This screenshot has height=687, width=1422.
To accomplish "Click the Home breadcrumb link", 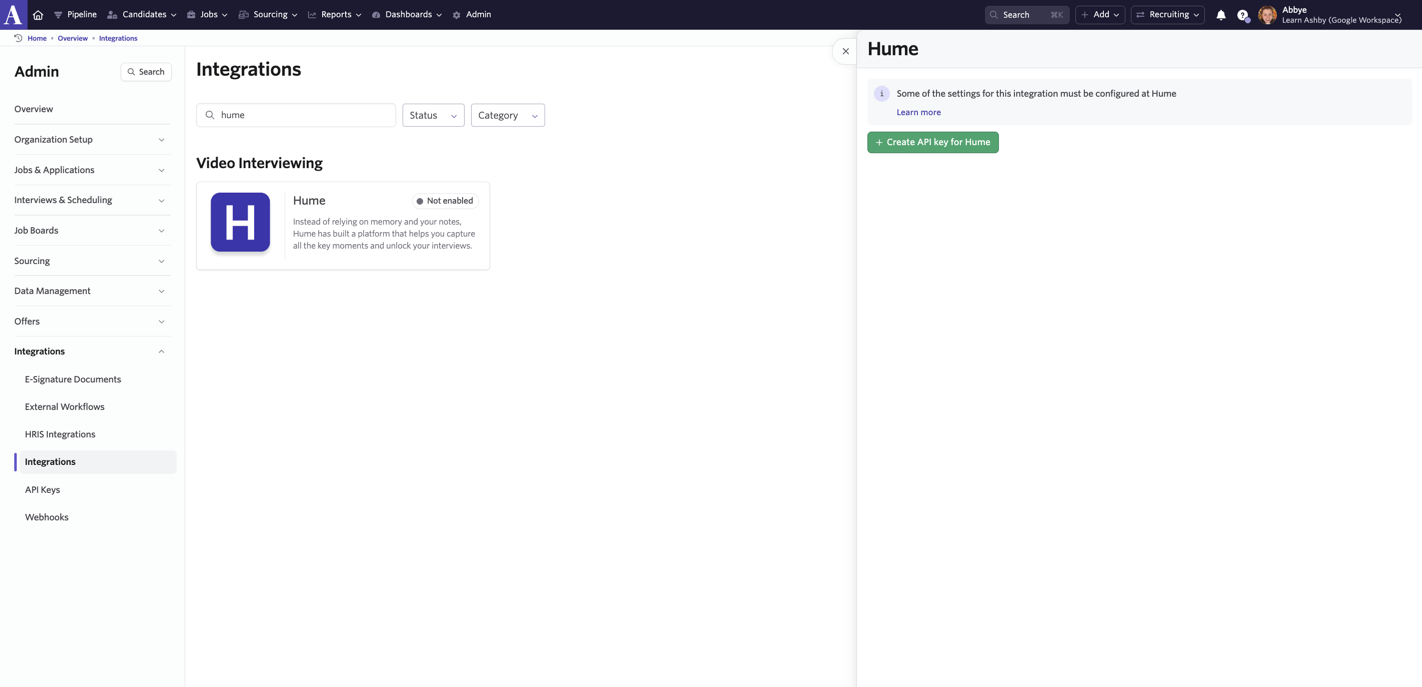I will pyautogui.click(x=37, y=38).
